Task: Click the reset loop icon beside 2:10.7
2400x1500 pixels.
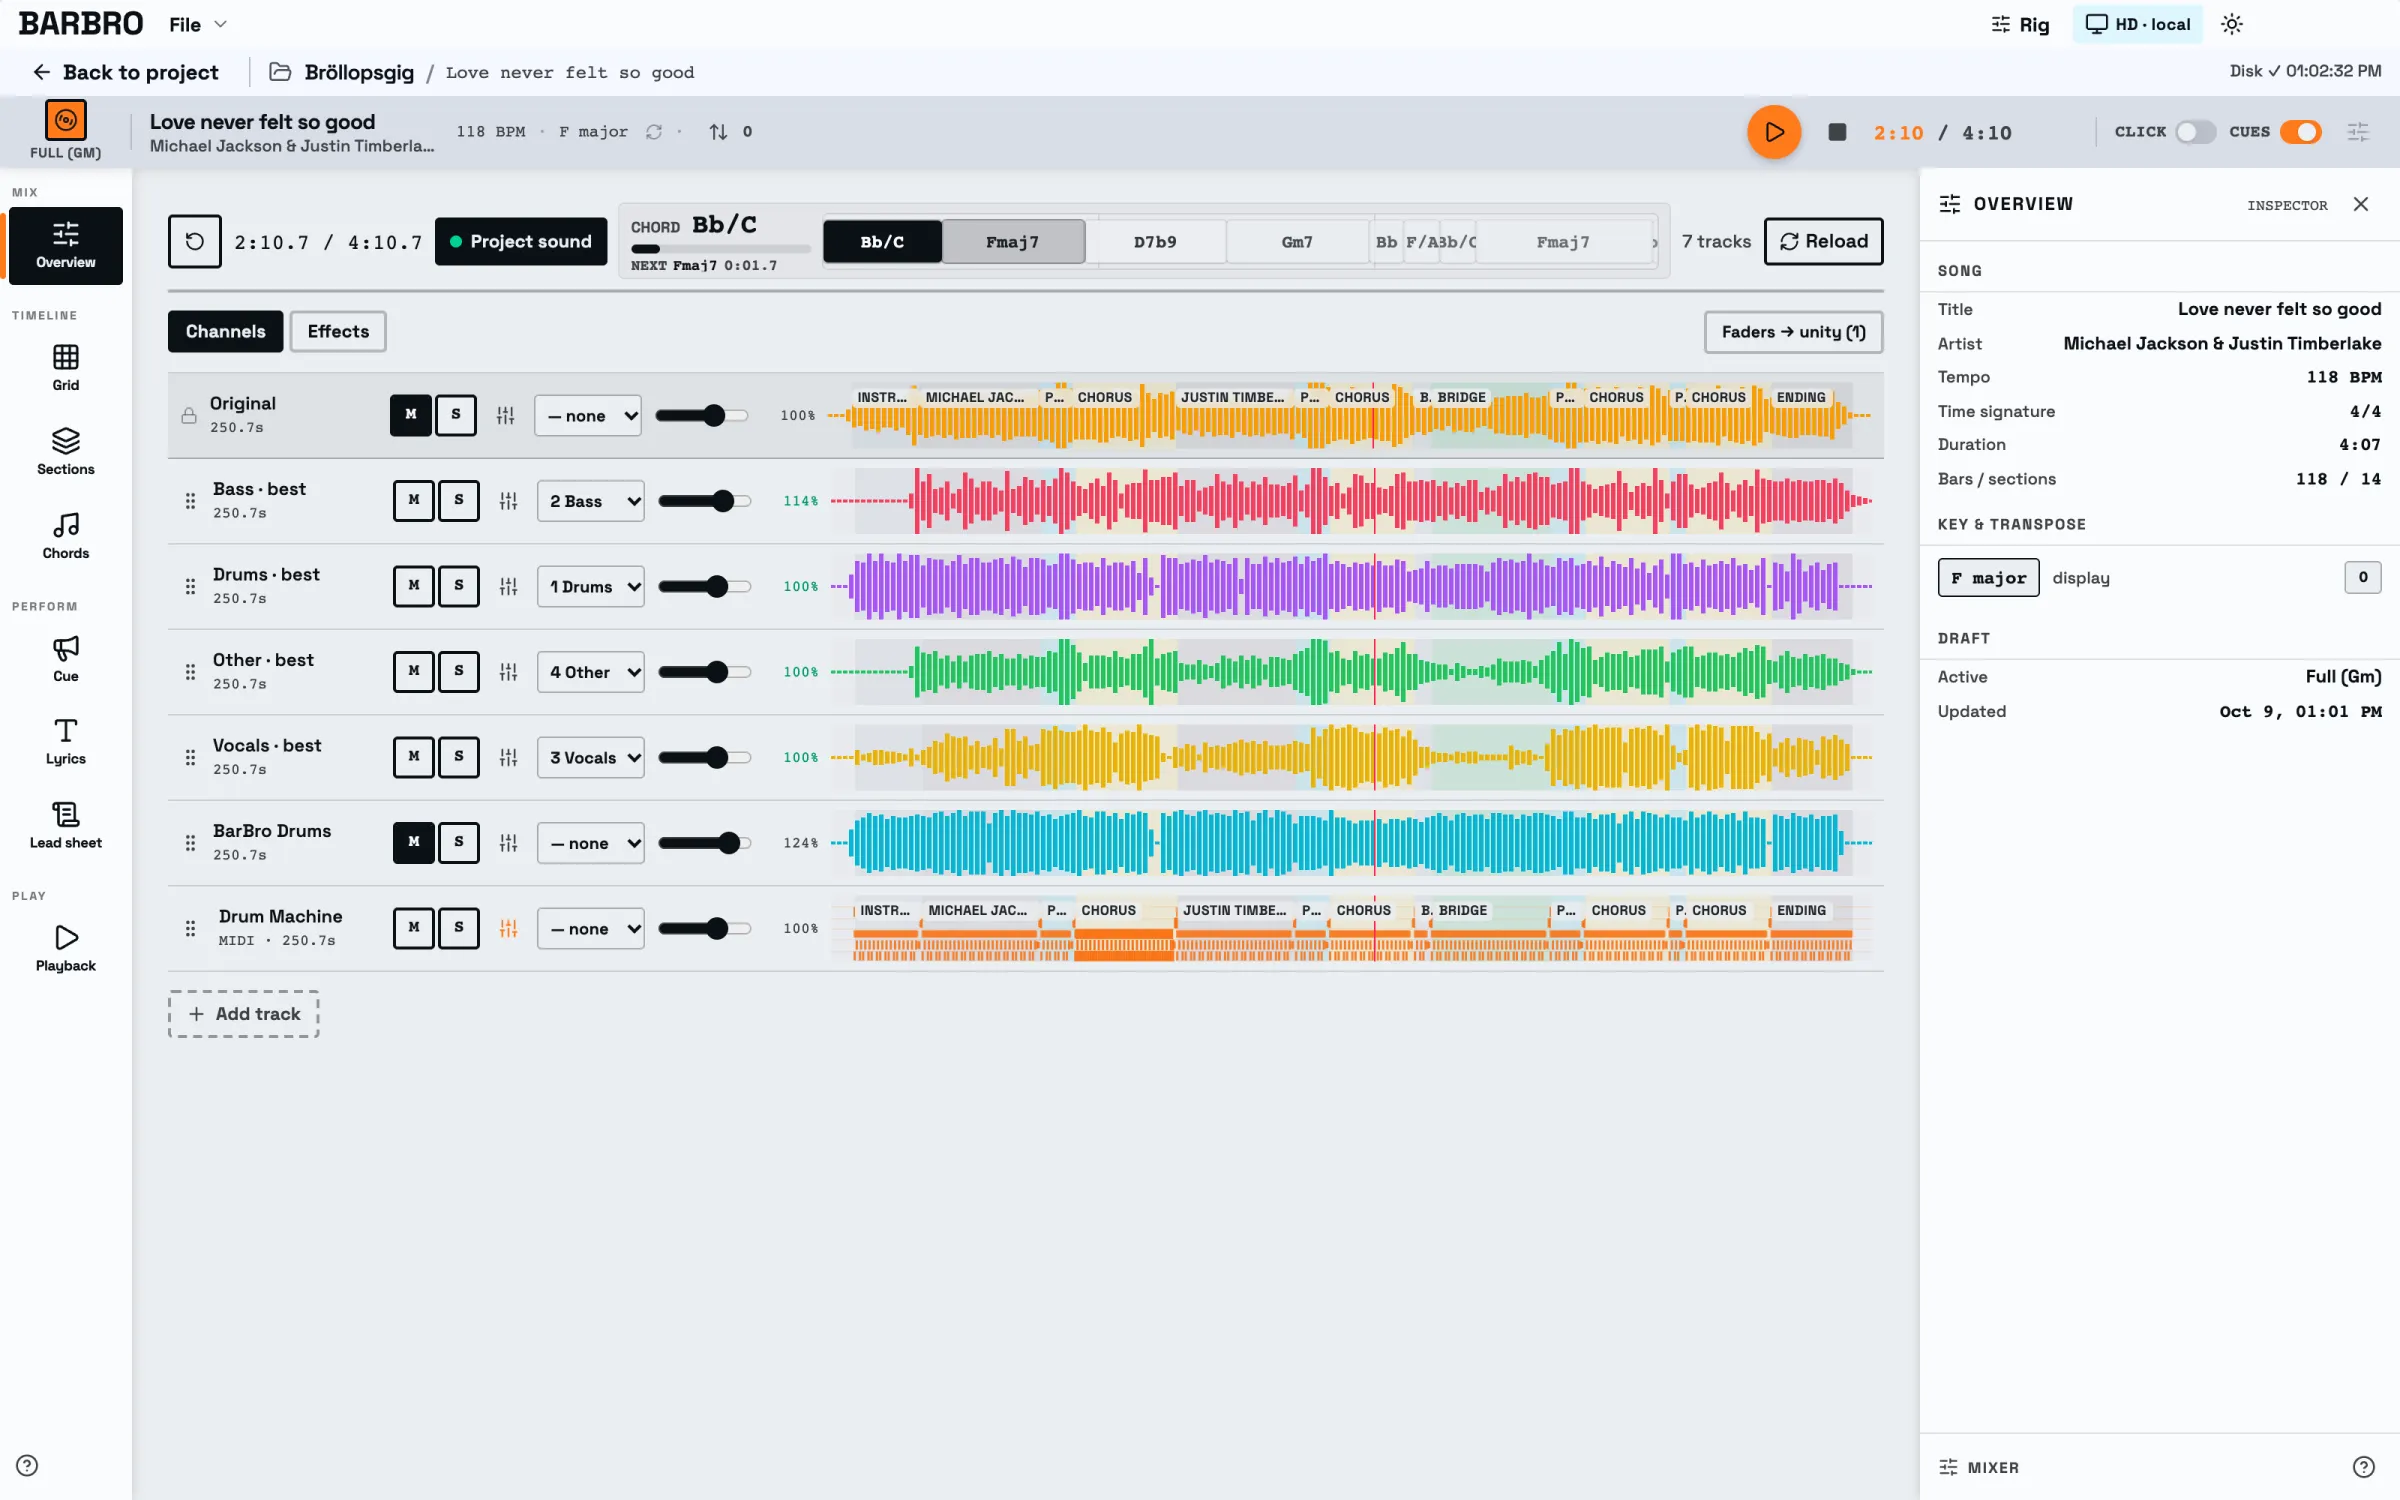Action: pos(194,241)
